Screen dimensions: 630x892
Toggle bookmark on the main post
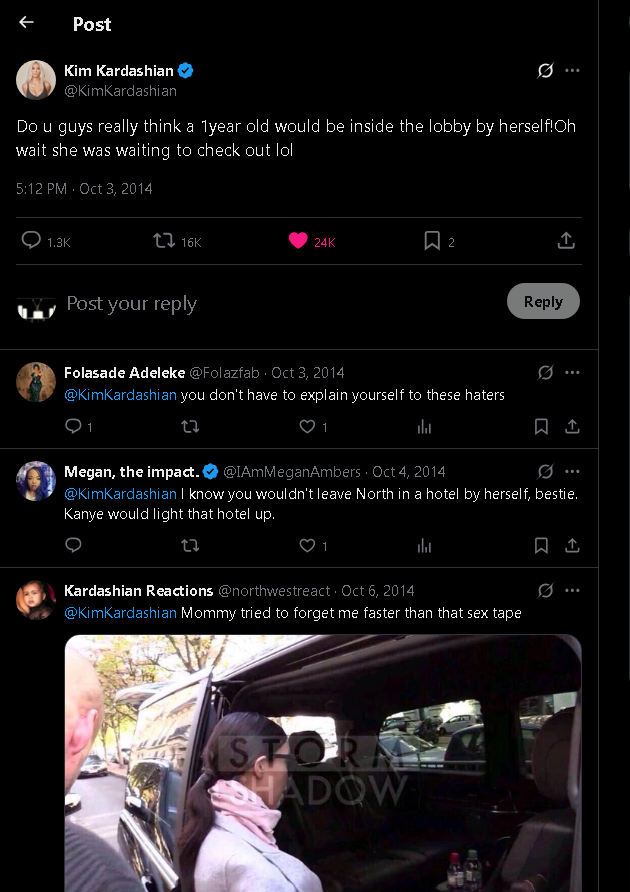click(432, 241)
